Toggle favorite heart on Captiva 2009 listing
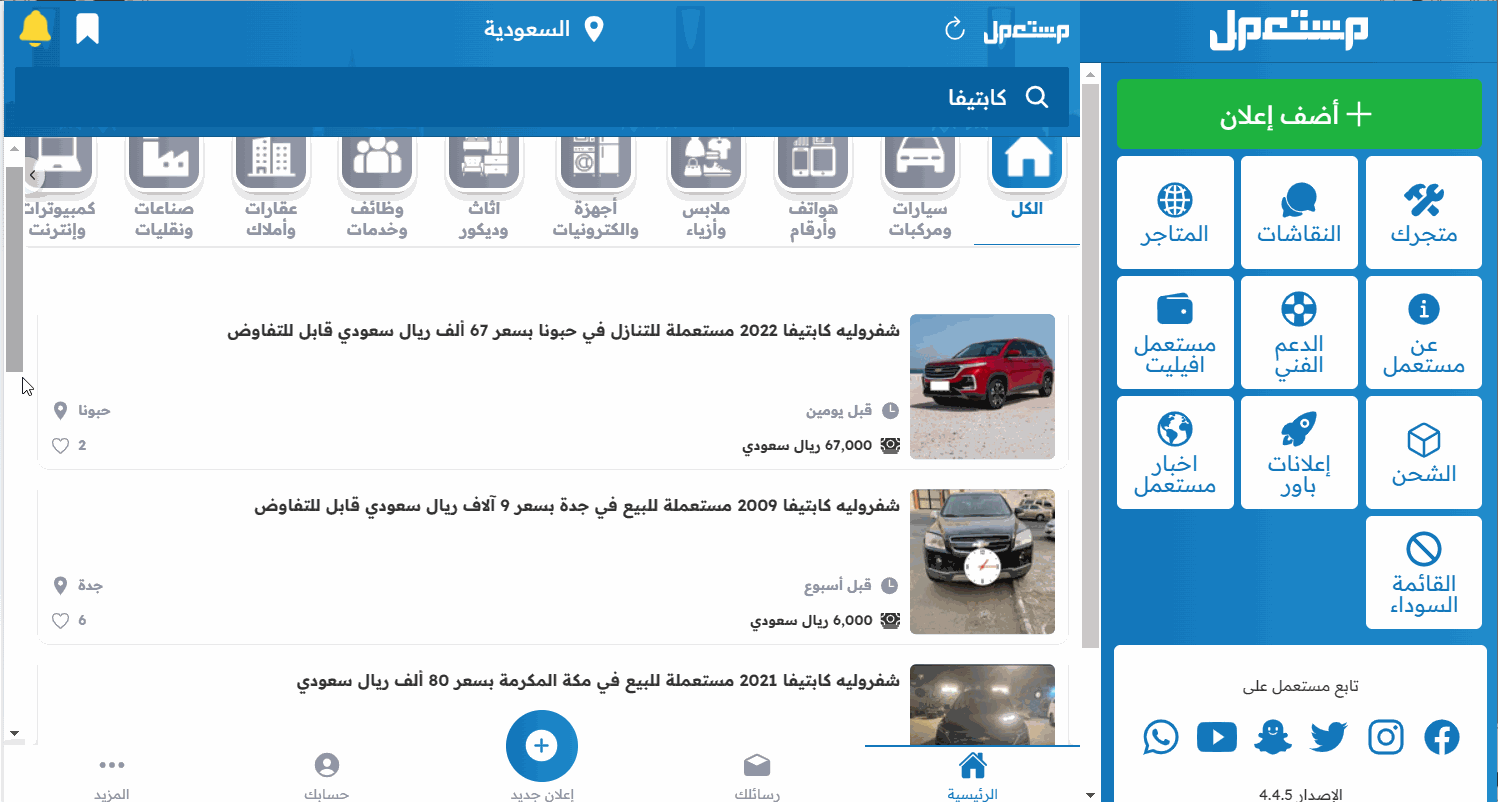 (x=60, y=621)
